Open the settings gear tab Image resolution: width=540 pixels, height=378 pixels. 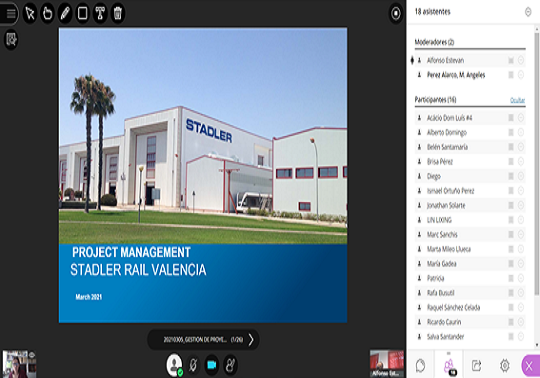[x=505, y=365]
